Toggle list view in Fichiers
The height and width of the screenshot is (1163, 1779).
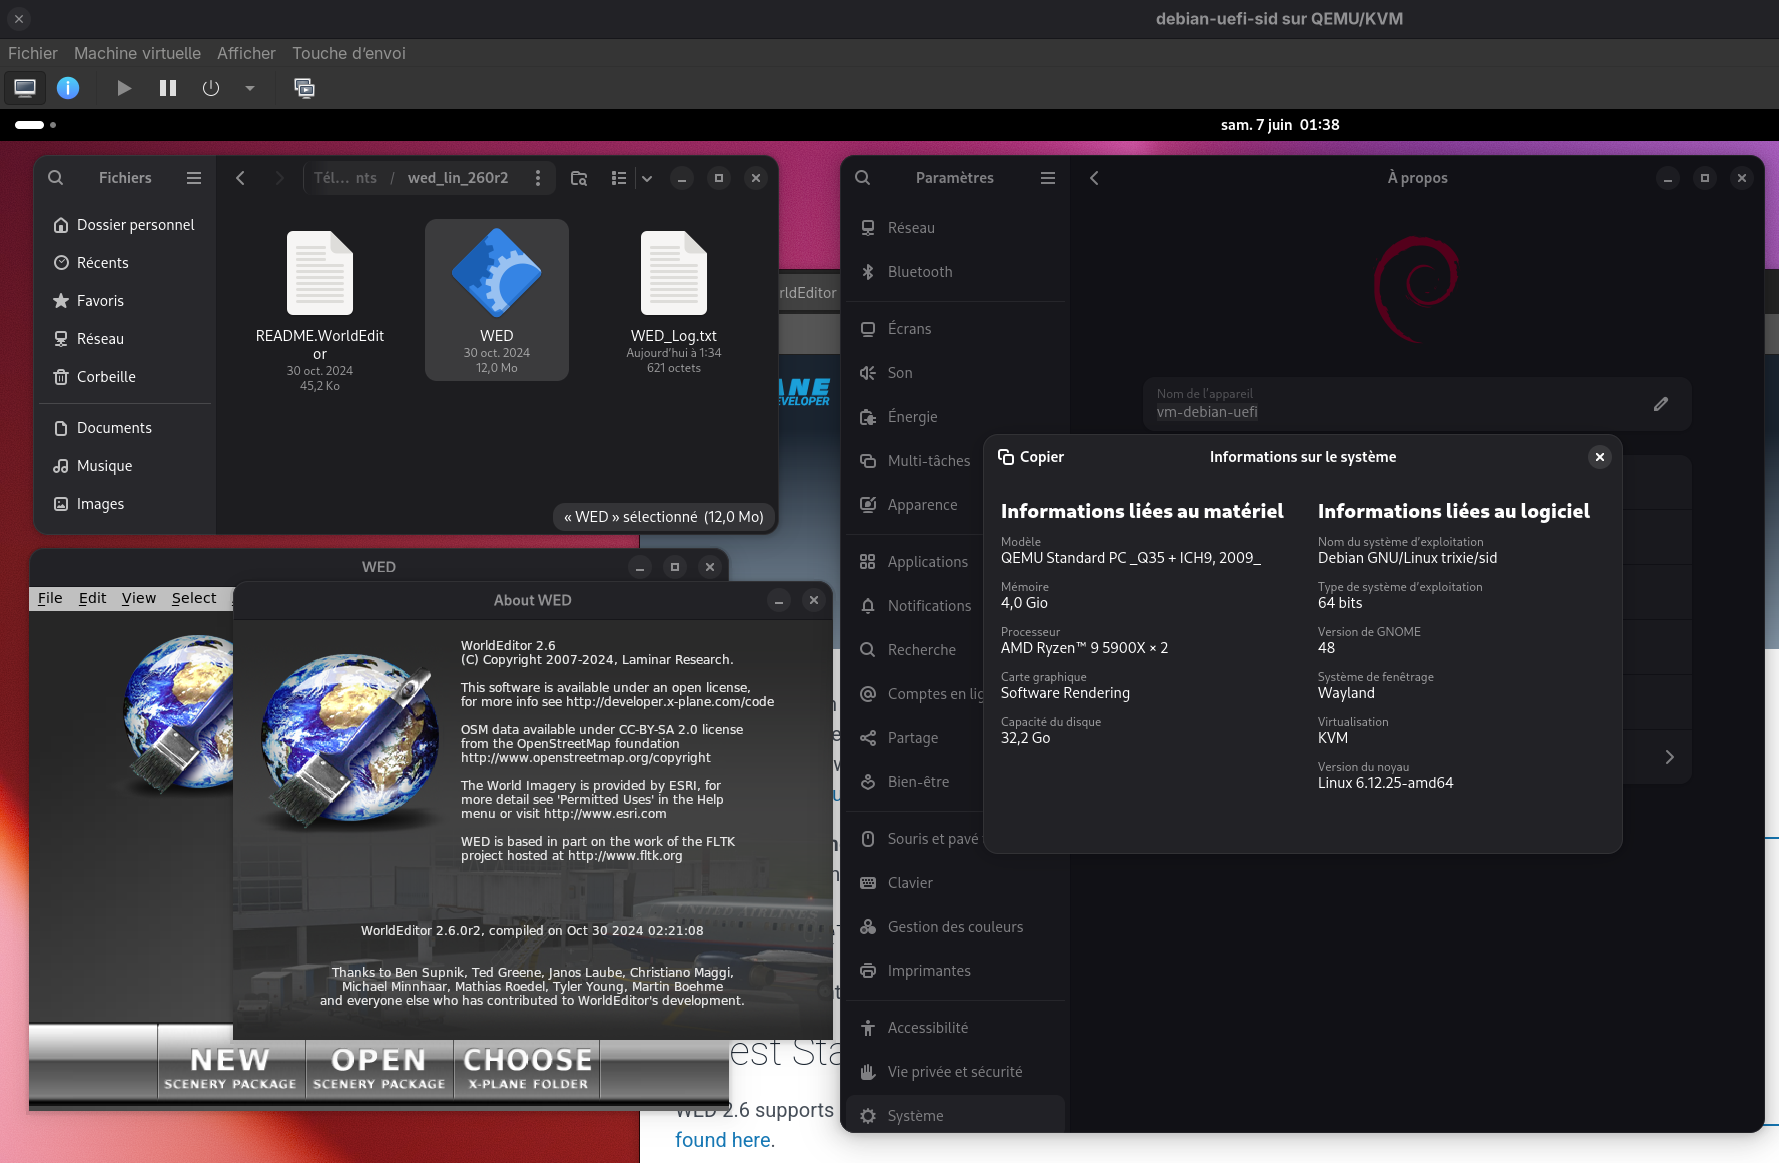(619, 178)
